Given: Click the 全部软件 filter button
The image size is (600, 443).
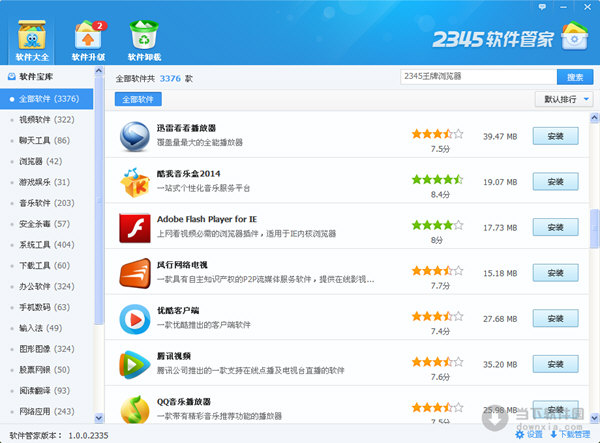Looking at the screenshot, I should 138,99.
